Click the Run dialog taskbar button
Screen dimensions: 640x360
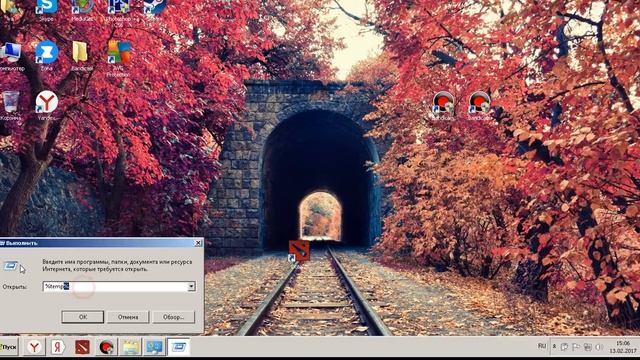[179, 347]
